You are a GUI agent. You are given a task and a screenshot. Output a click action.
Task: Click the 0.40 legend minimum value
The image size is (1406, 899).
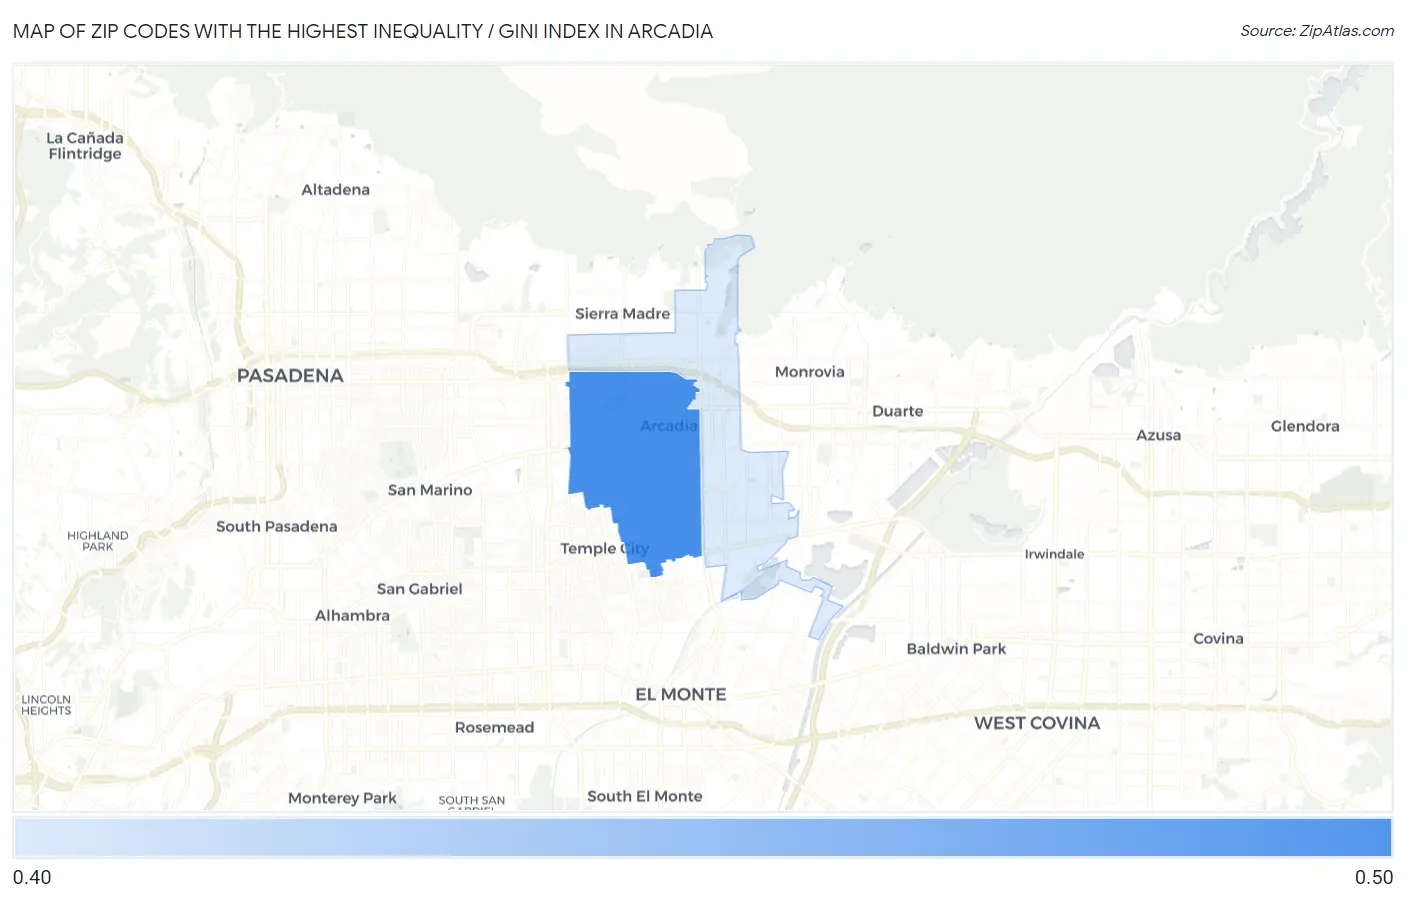[x=32, y=877]
